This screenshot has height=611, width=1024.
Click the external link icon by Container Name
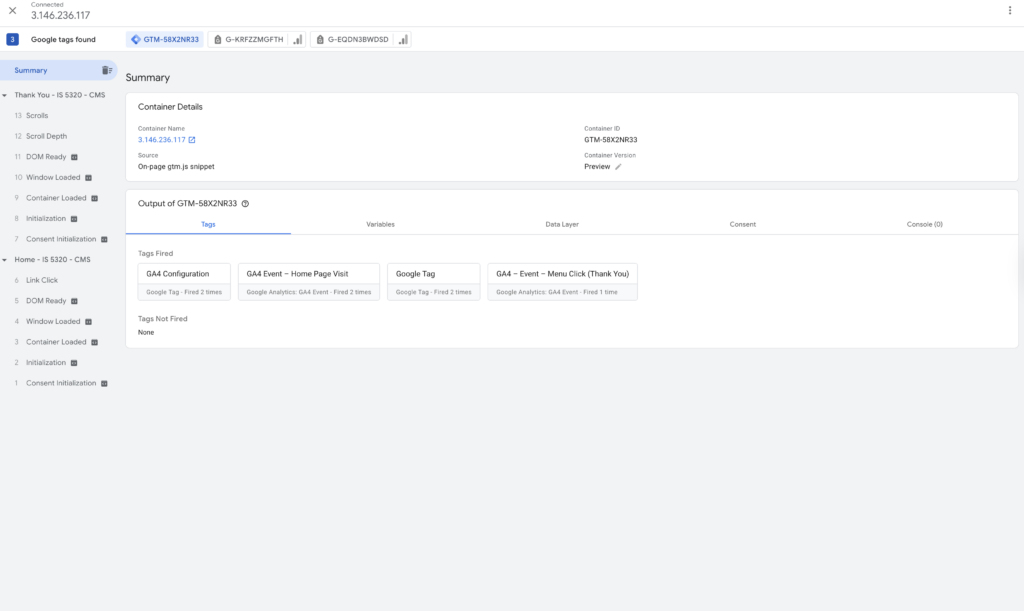pos(192,140)
